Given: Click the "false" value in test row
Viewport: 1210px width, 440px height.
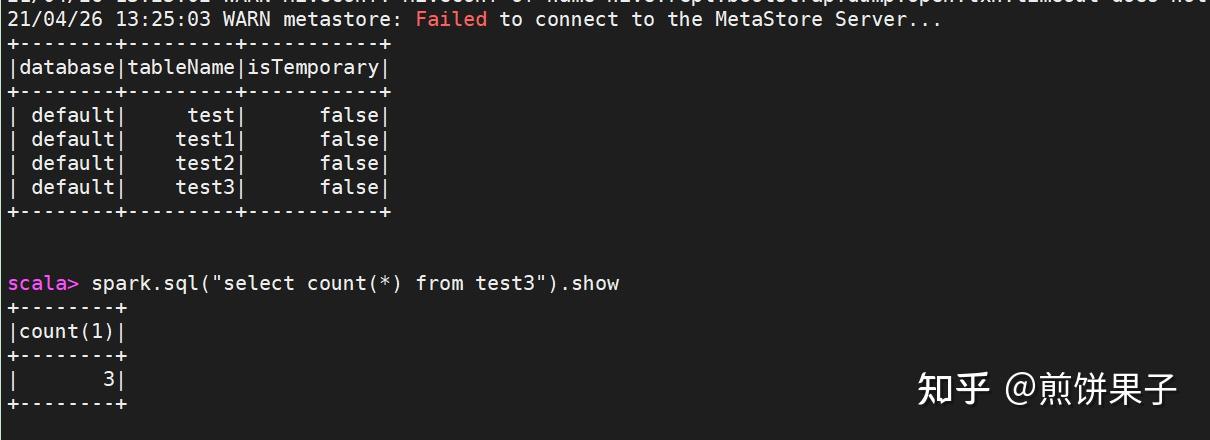Looking at the screenshot, I should point(350,115).
